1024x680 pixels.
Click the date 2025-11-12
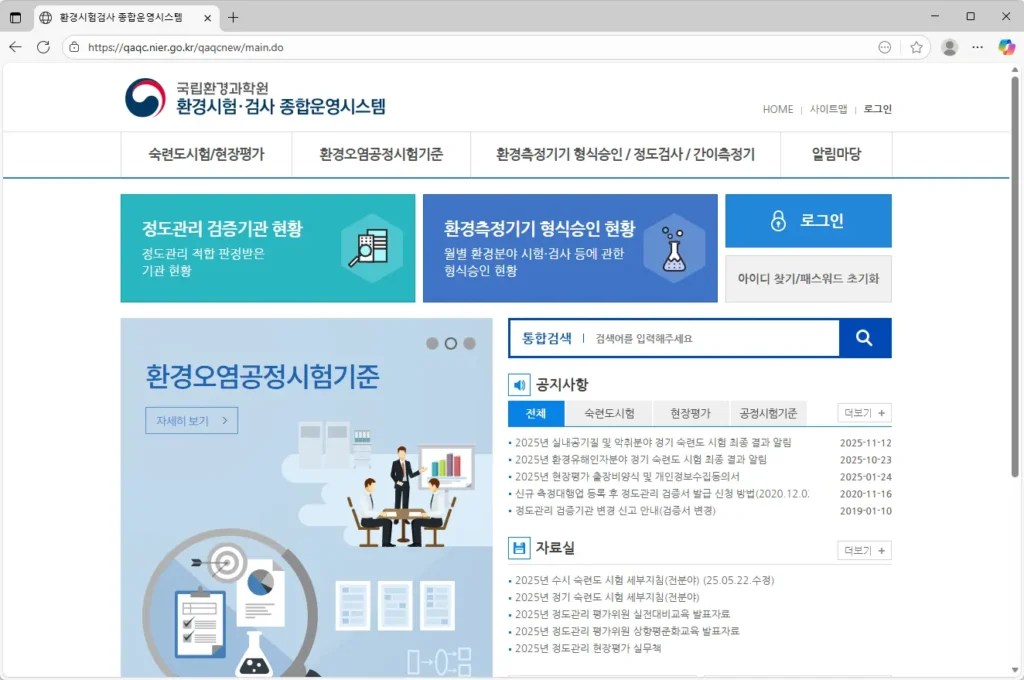click(x=865, y=443)
